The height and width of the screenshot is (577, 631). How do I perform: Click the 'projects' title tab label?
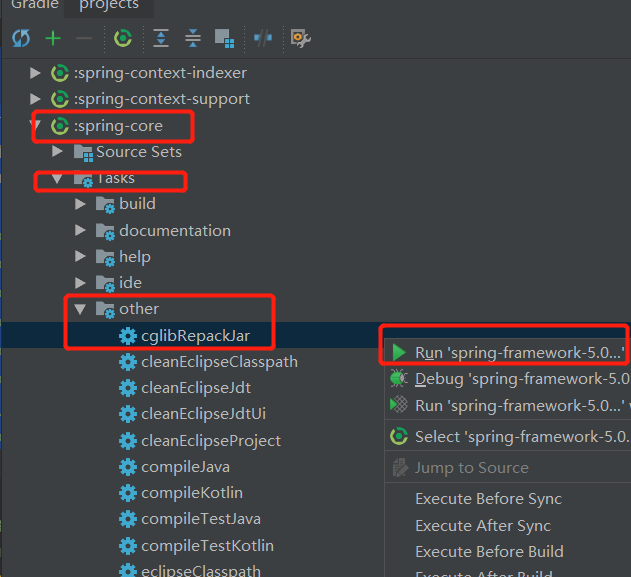tap(109, 4)
